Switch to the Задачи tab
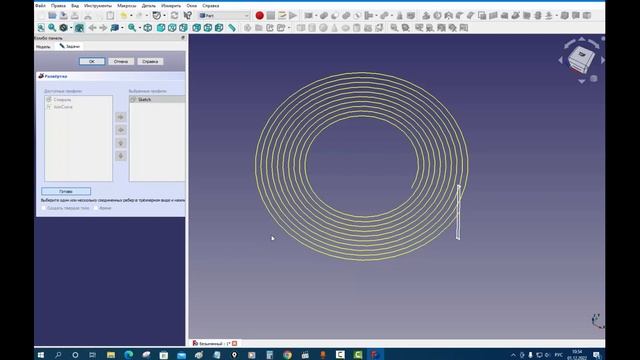640x360 pixels. (x=69, y=47)
